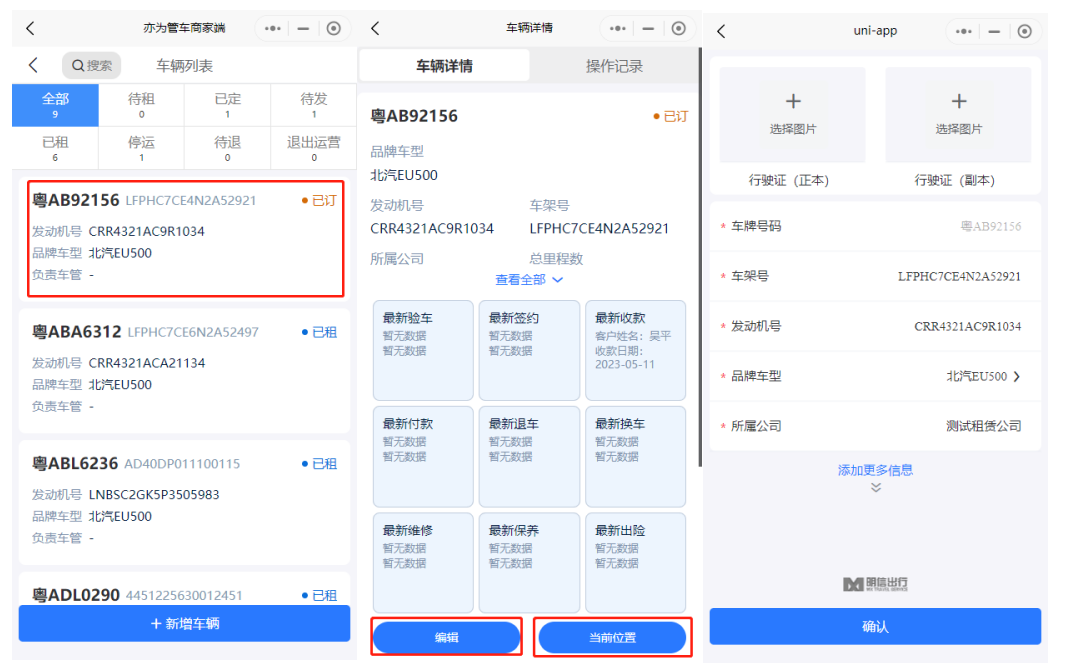Click the circular capsule close icon in uni-app panel
The width and height of the screenshot is (1079, 670).
pos(1024,31)
